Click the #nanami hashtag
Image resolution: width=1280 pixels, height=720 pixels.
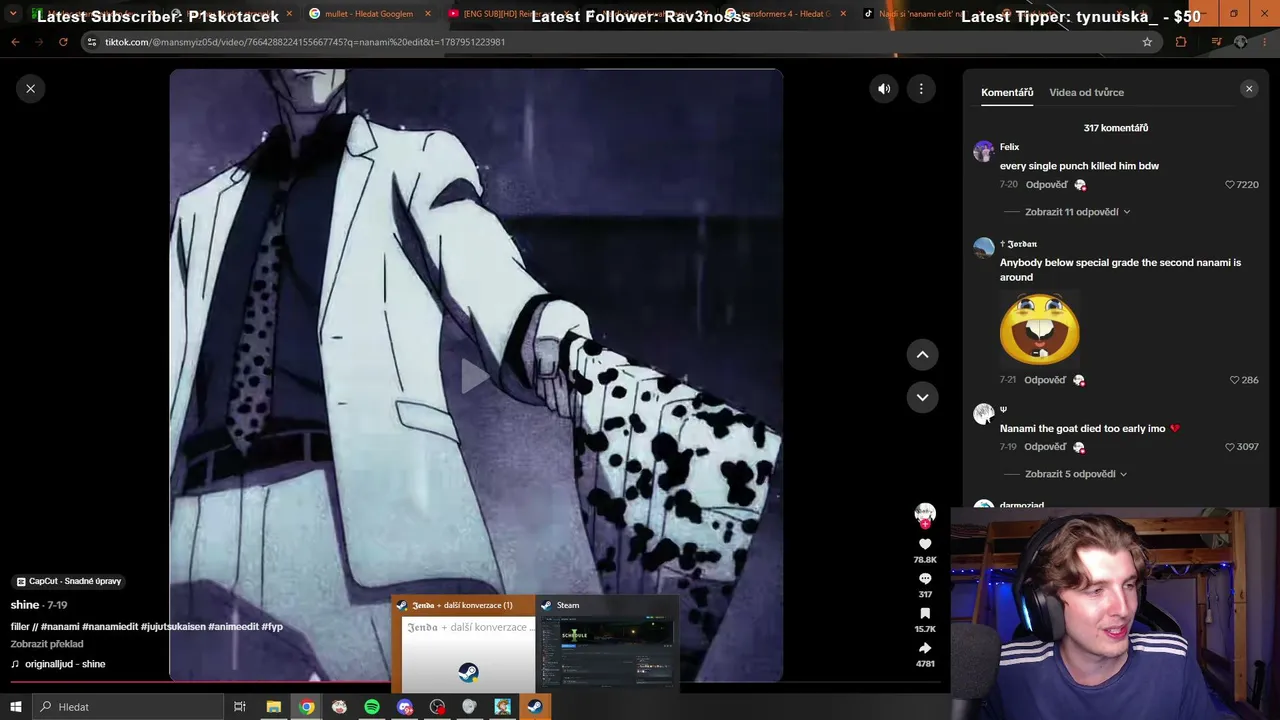click(x=60, y=627)
